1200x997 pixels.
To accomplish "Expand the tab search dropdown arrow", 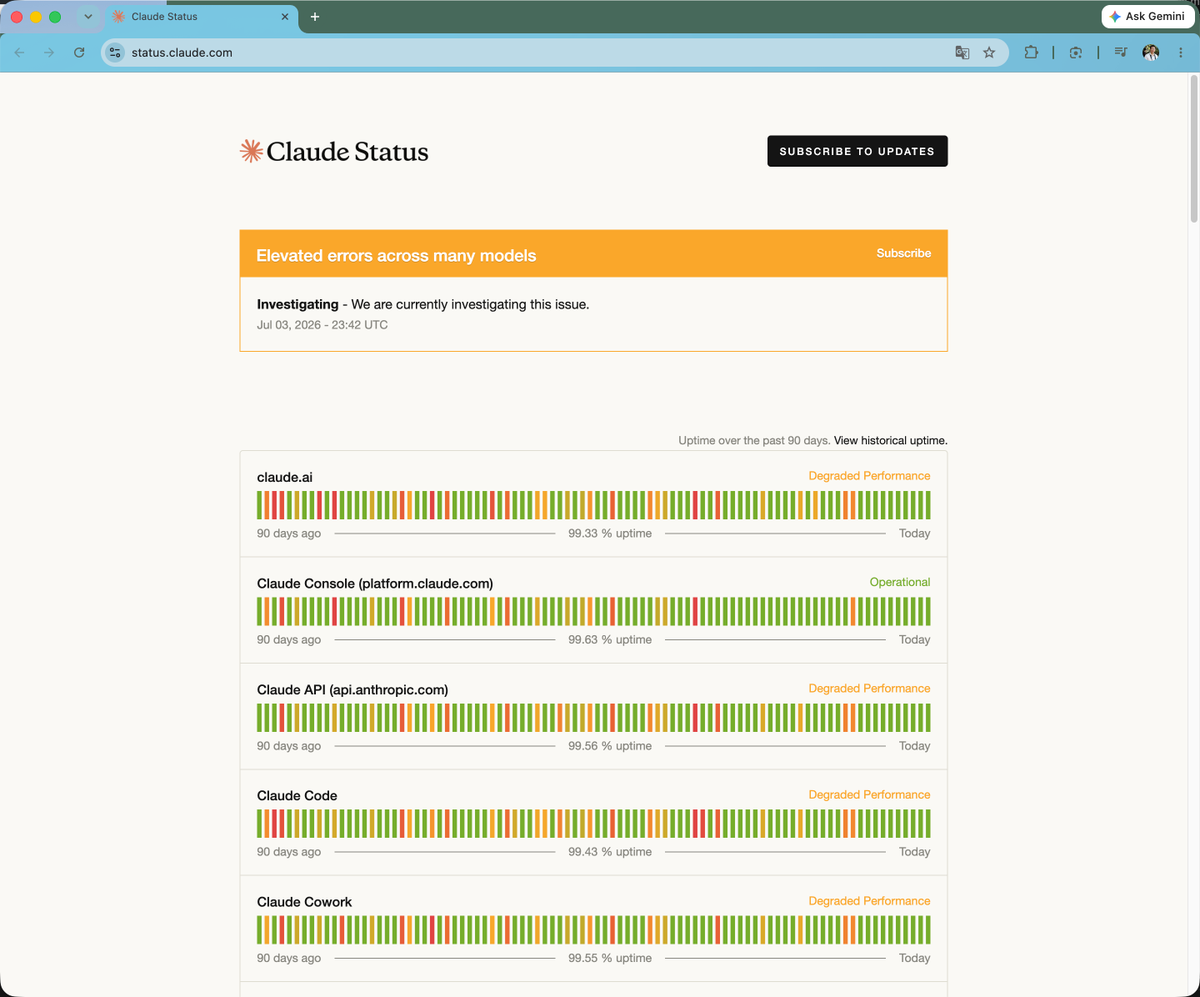I will click(88, 17).
